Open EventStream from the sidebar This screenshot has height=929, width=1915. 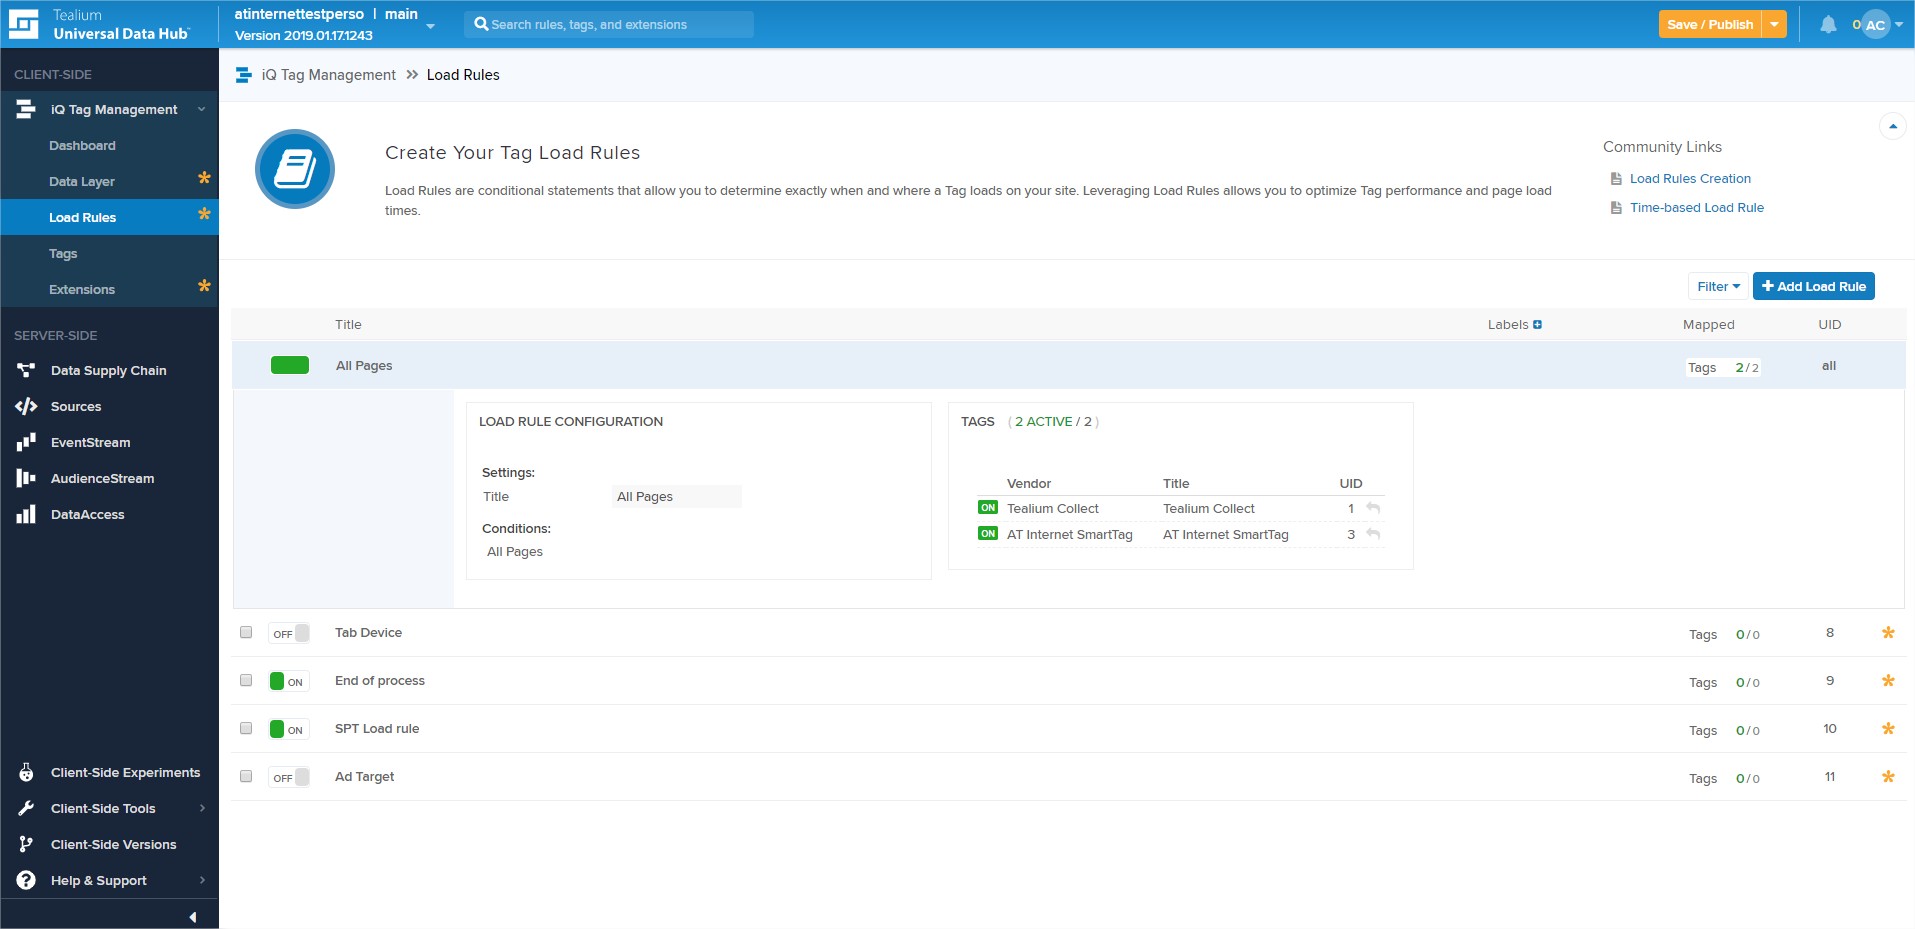(90, 443)
